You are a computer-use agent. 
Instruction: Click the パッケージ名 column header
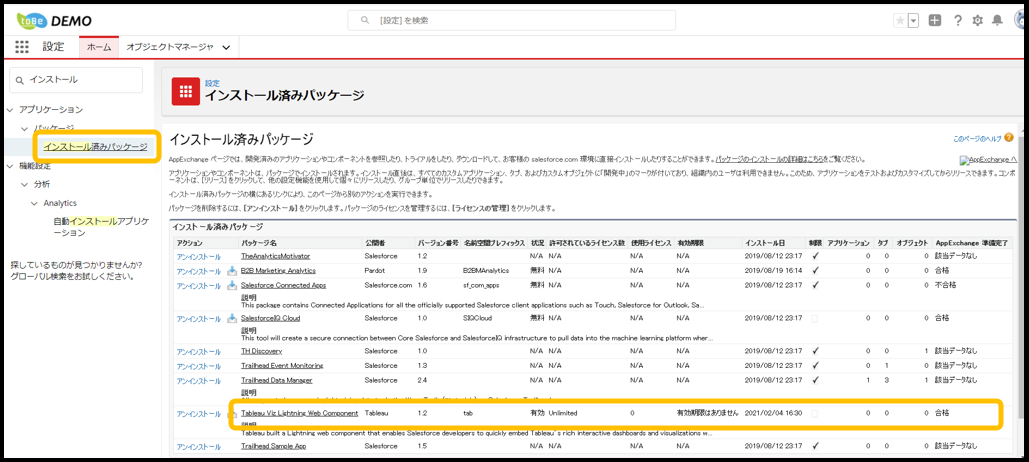[x=259, y=242]
